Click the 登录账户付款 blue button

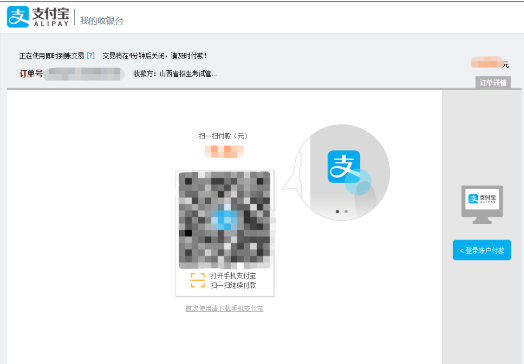482,250
